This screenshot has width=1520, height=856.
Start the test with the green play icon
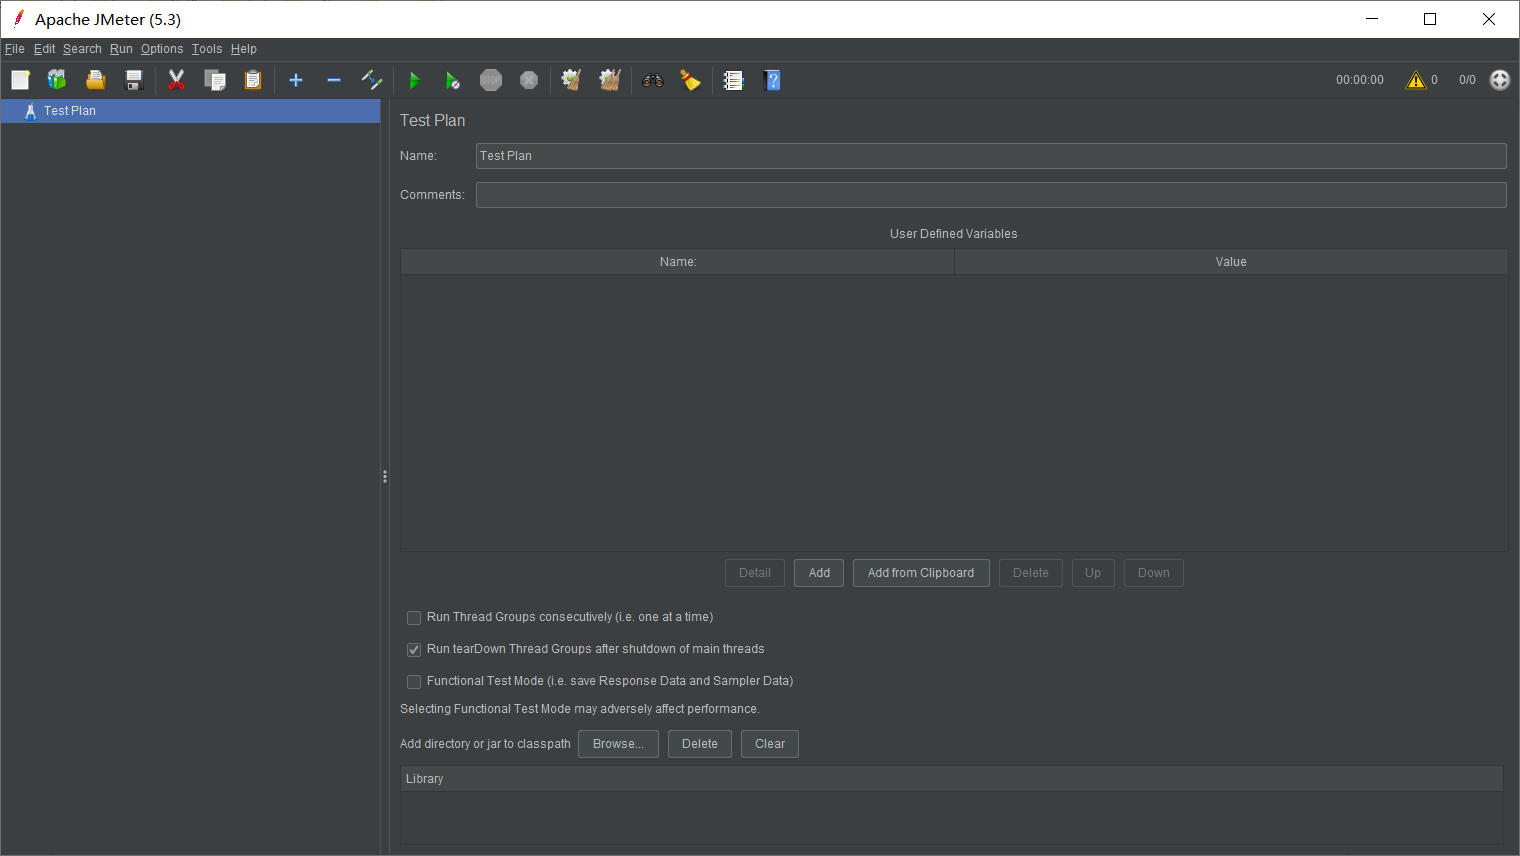415,80
